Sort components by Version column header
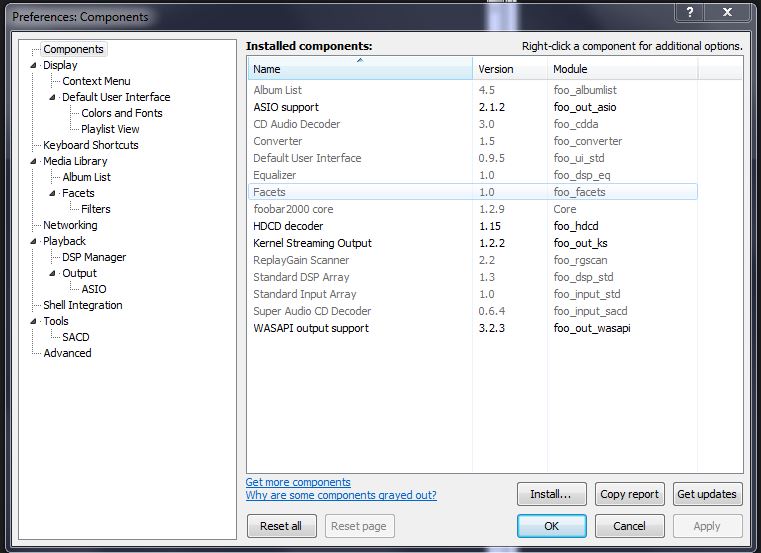761x553 pixels. (510, 69)
